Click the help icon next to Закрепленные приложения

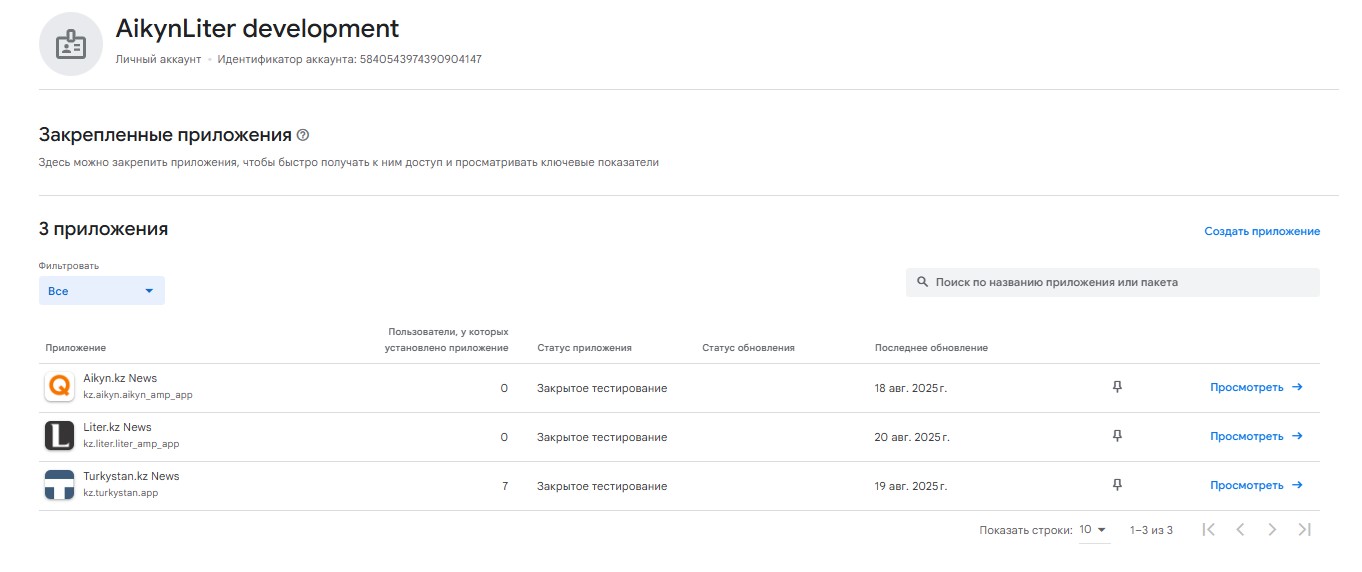pyautogui.click(x=303, y=135)
